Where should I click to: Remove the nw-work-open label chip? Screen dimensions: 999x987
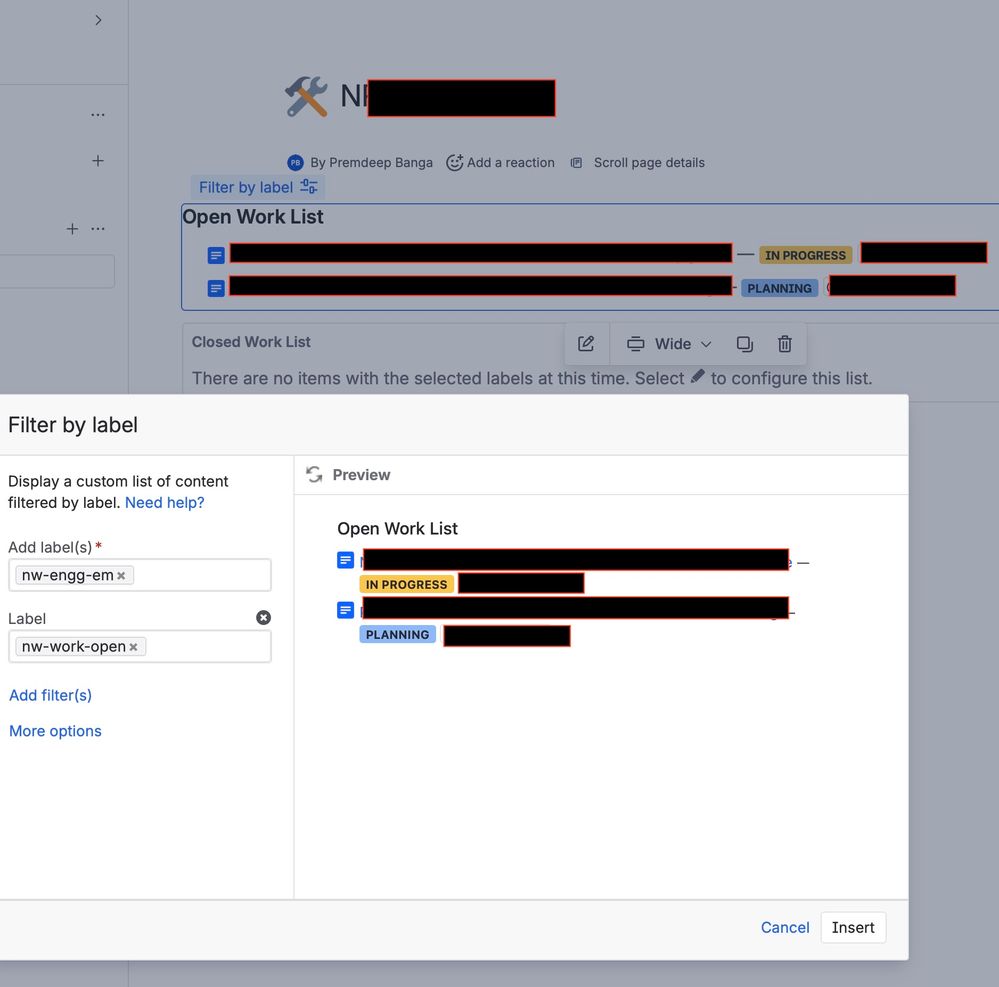(x=133, y=647)
